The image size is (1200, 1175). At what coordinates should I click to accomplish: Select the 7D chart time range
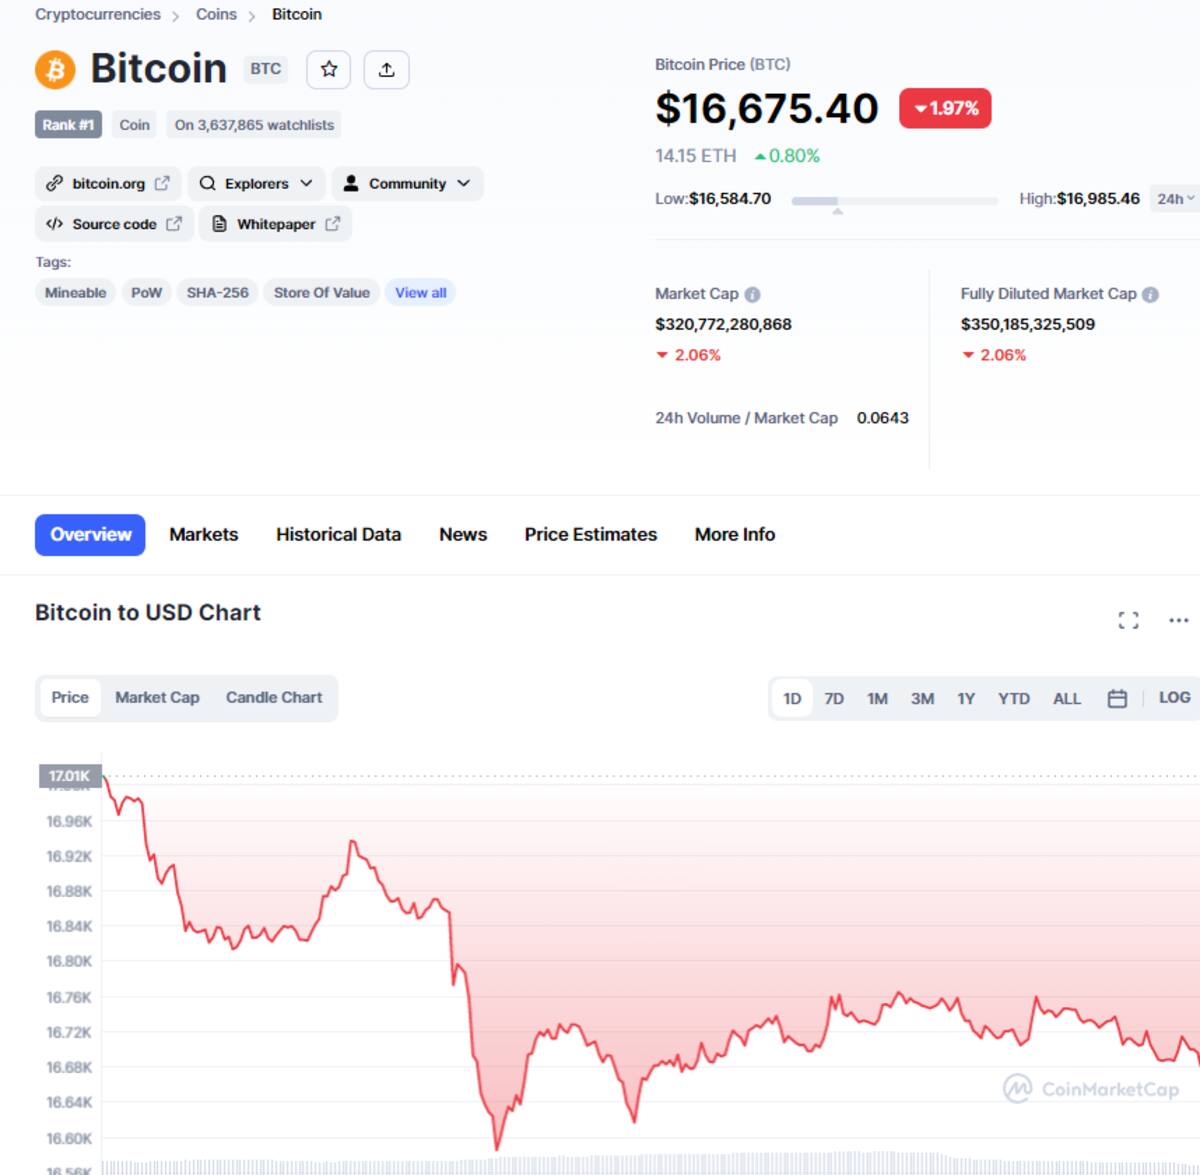point(834,698)
